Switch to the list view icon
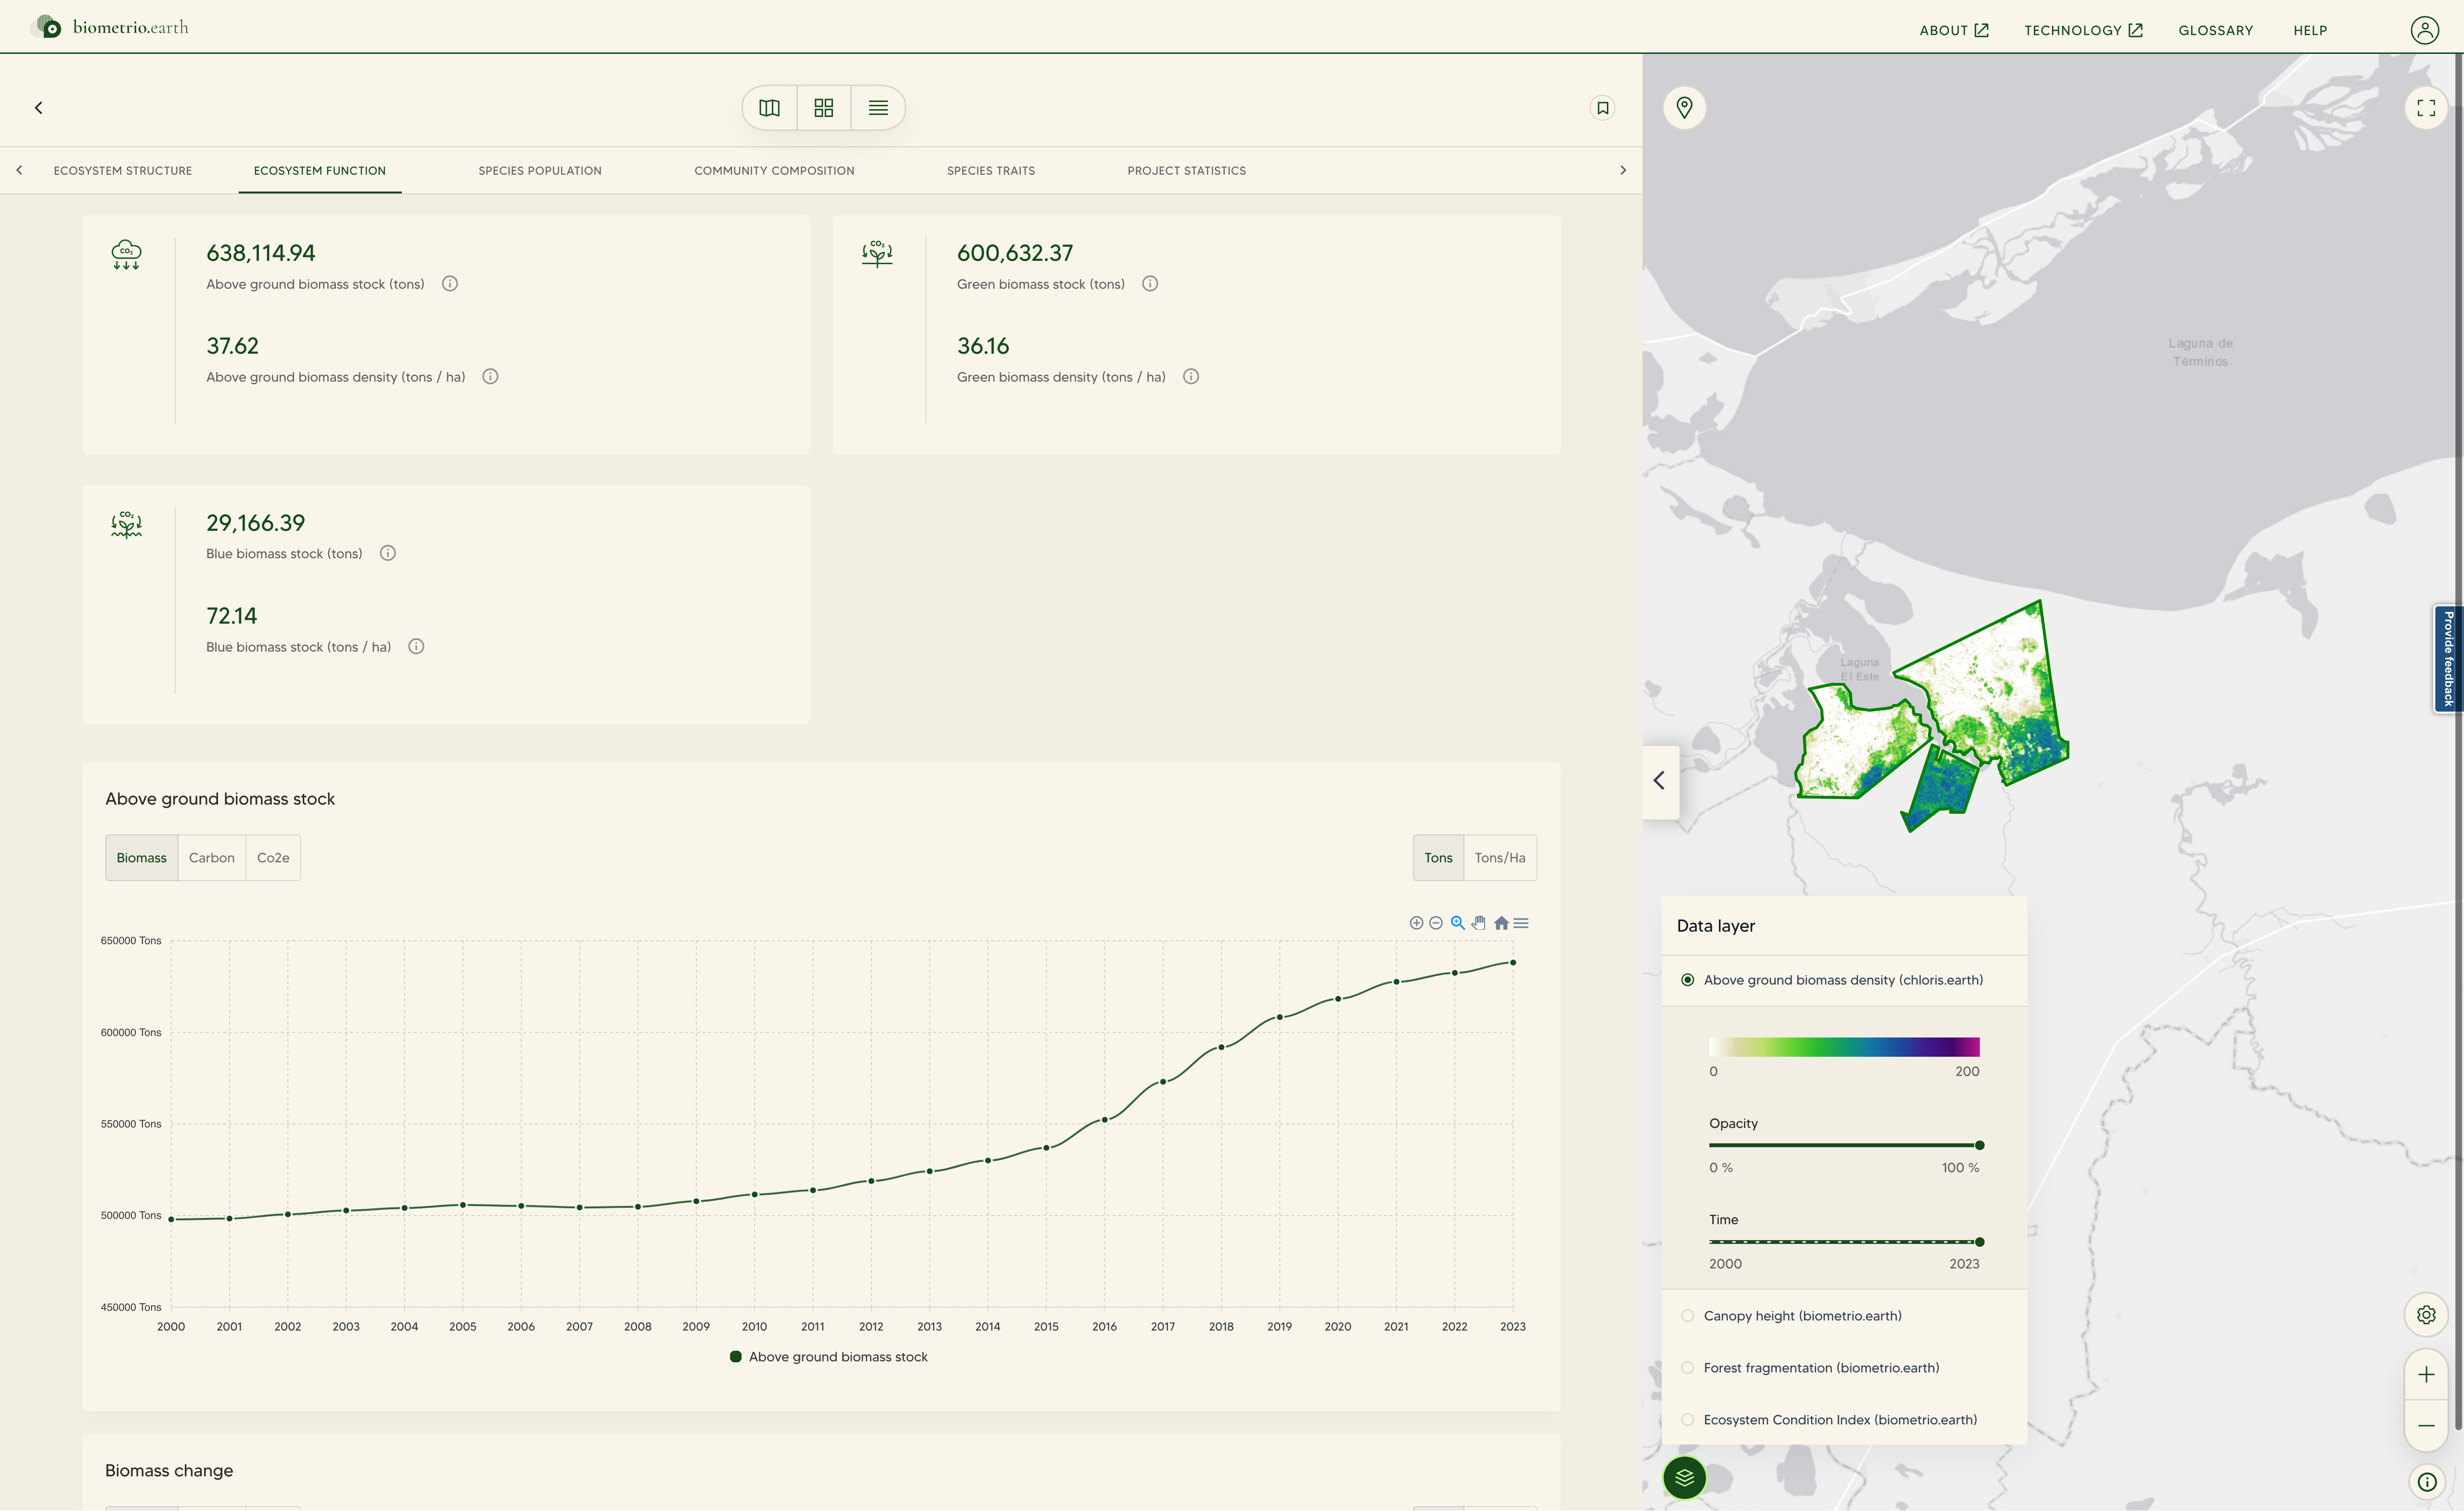 pos(878,108)
